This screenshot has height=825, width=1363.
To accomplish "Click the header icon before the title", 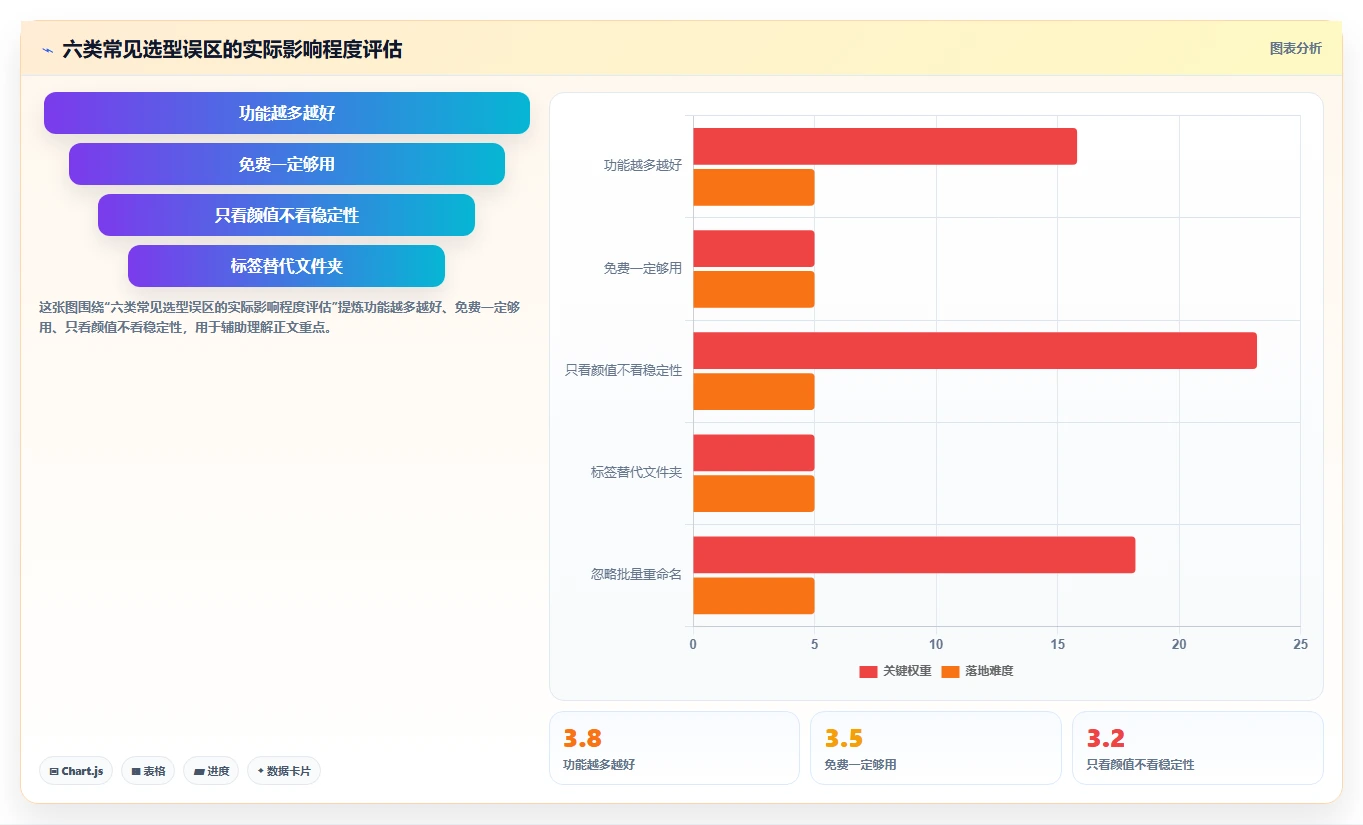I will pyautogui.click(x=47, y=49).
